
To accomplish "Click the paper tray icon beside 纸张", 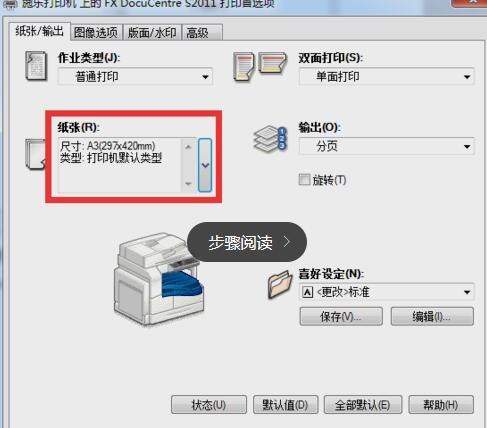I will (35, 154).
